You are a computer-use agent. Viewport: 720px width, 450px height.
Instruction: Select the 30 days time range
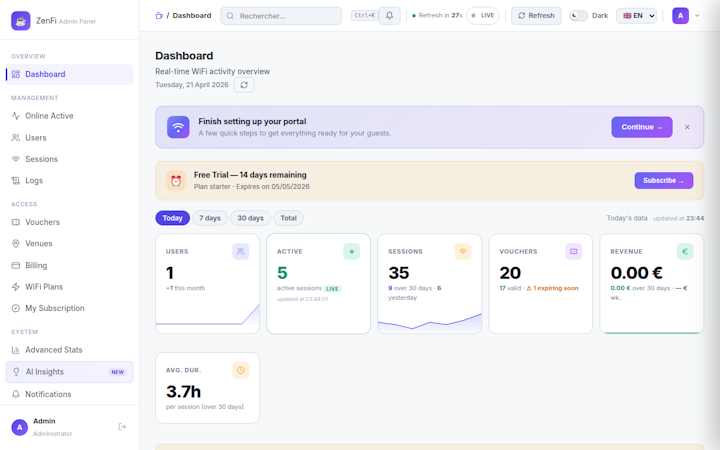250,218
